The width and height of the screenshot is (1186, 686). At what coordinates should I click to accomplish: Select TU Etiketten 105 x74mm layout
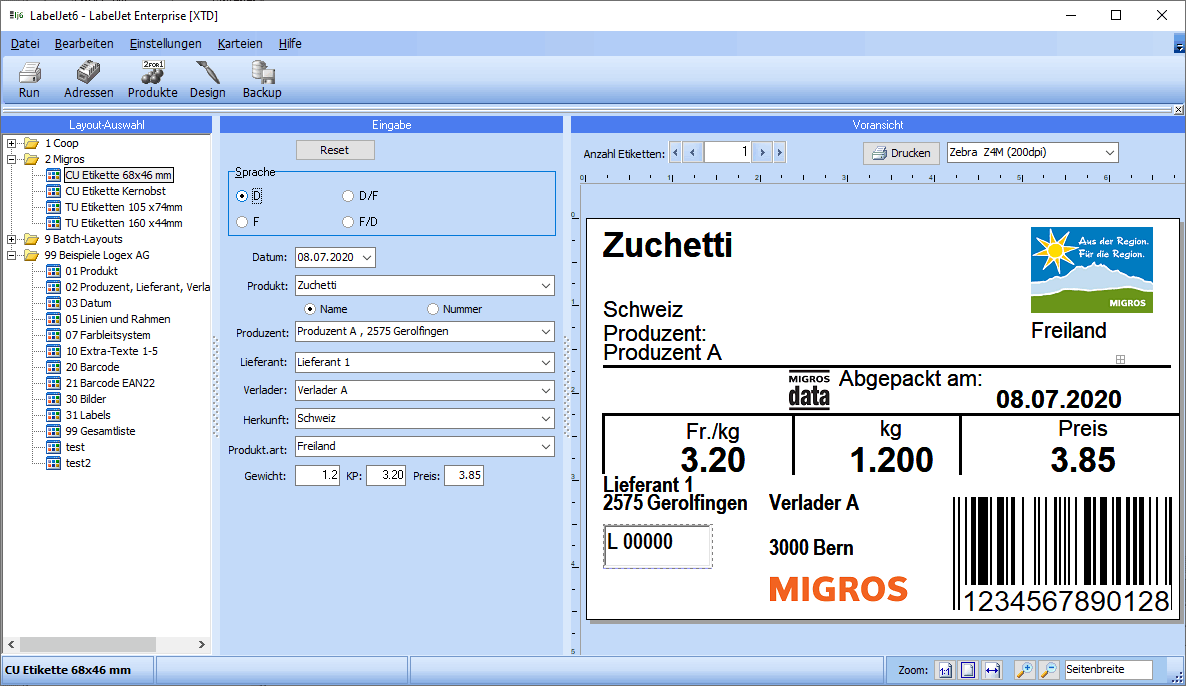pos(123,206)
